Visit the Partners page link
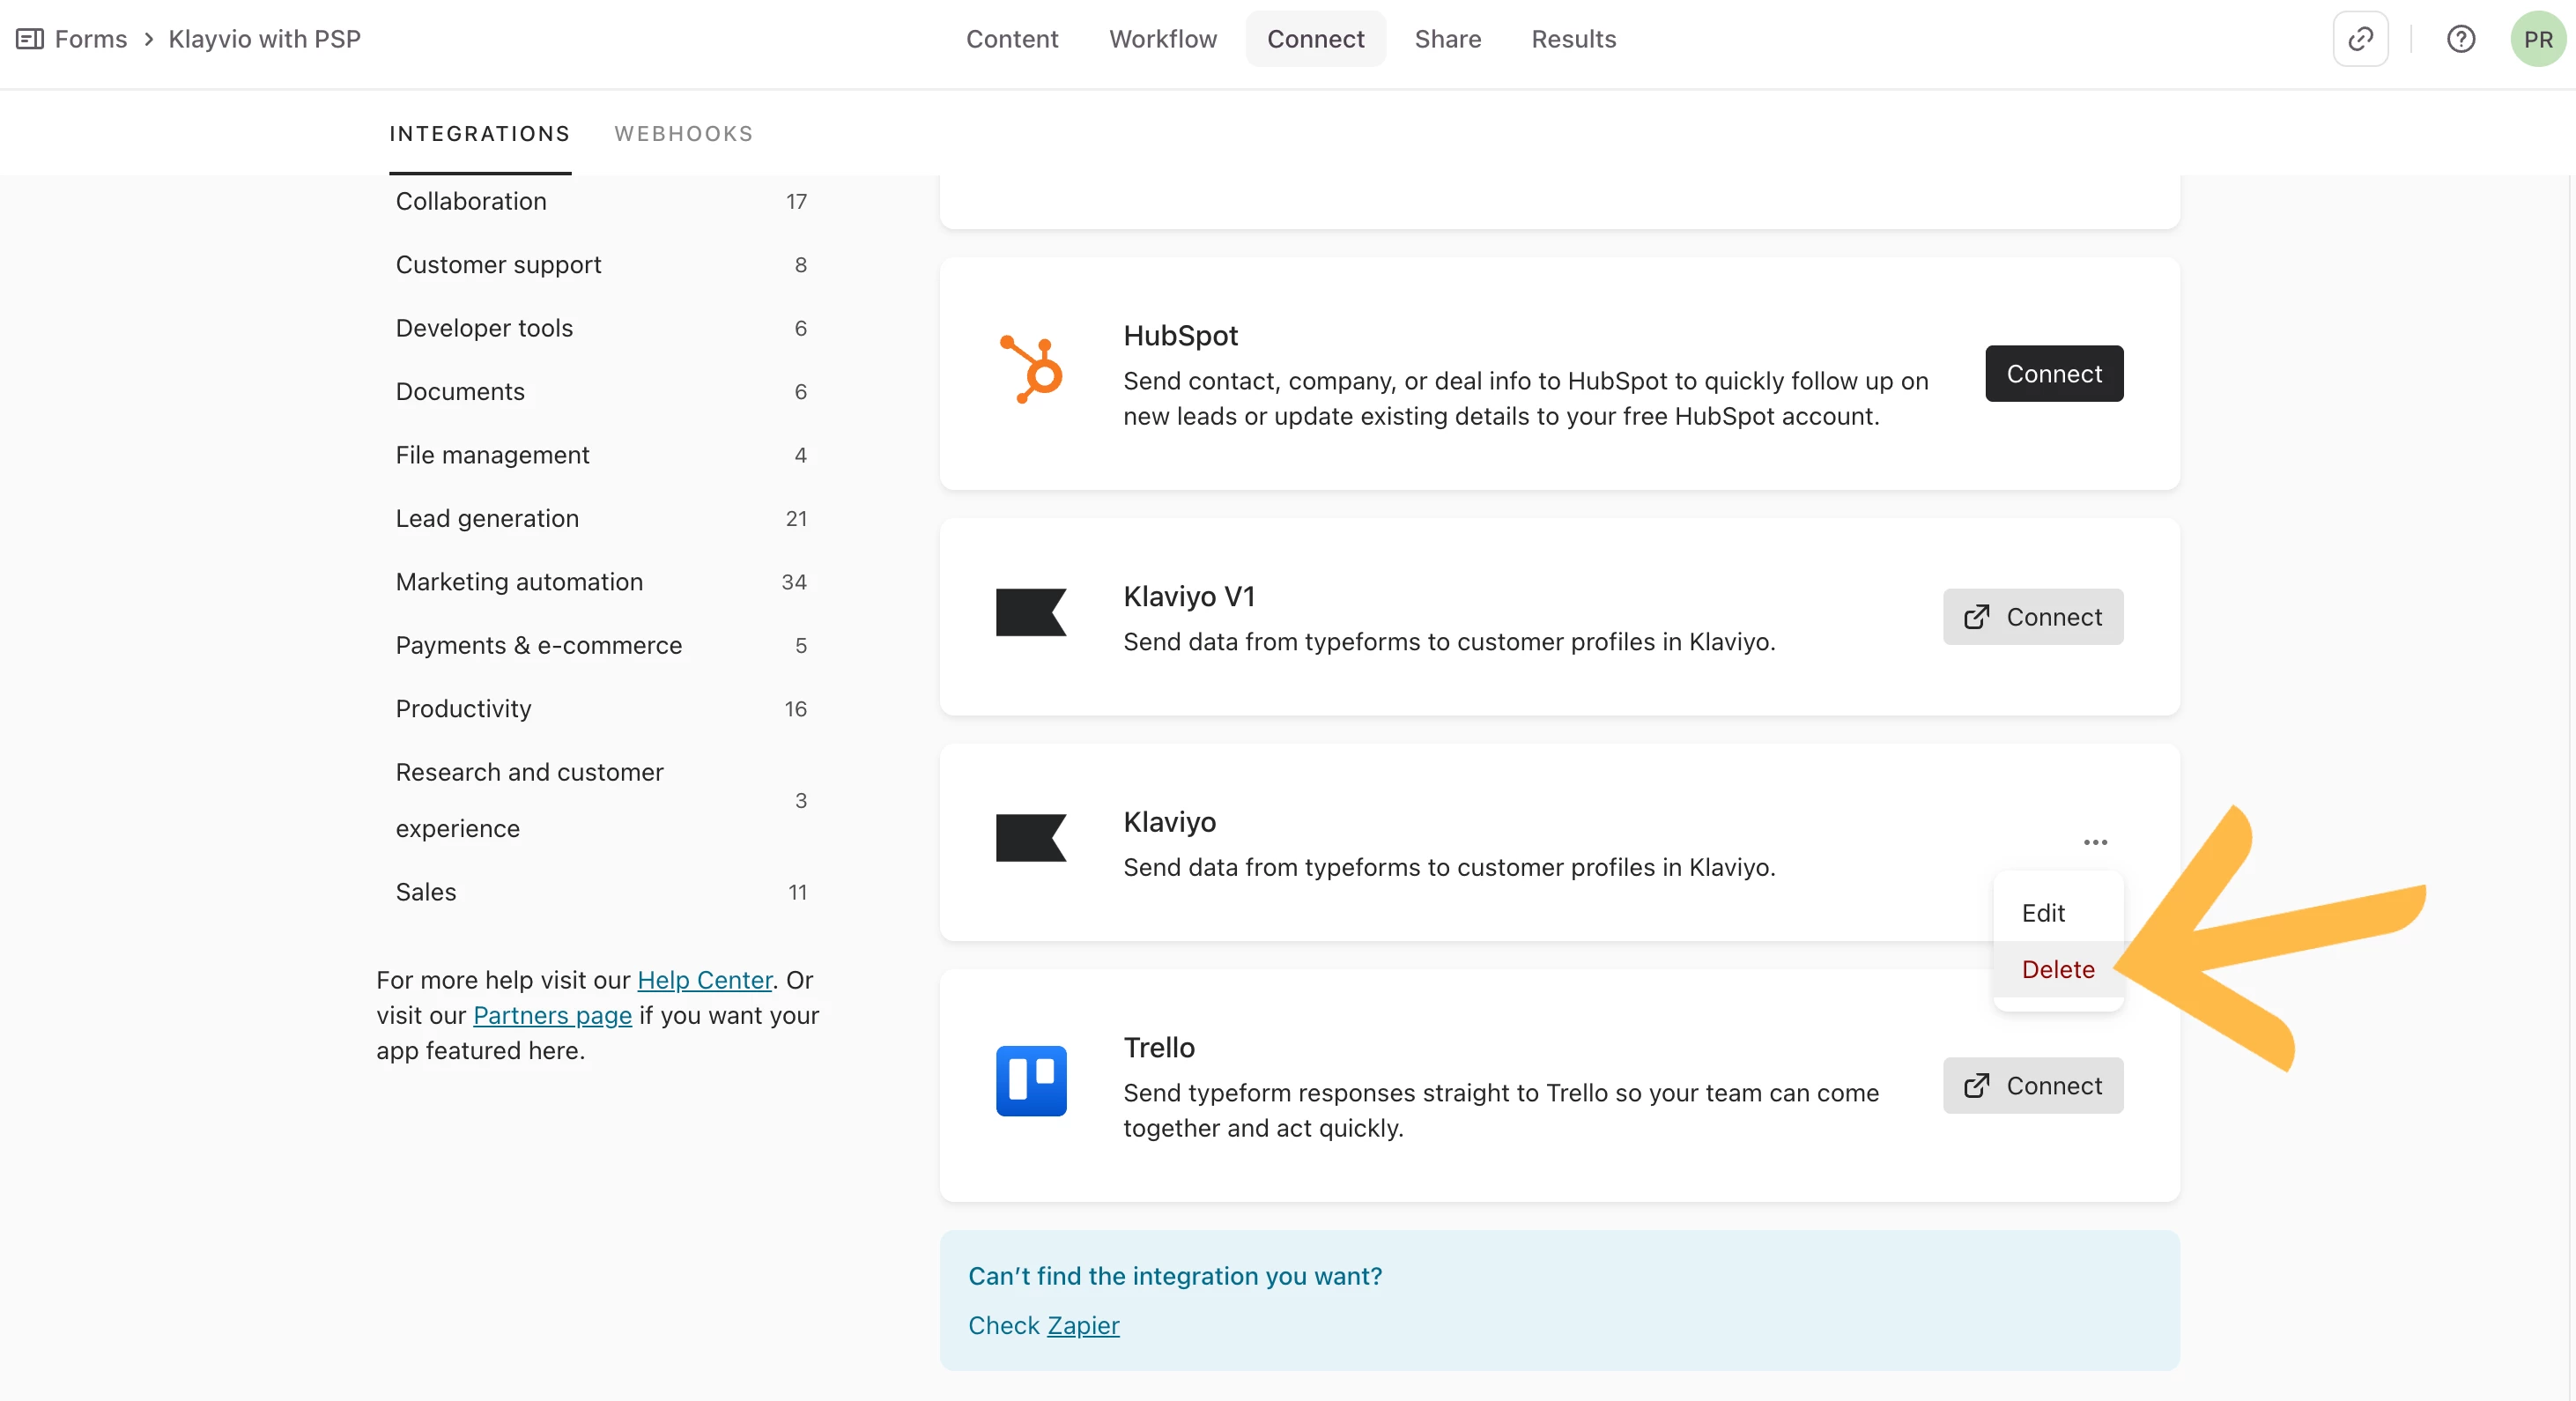Screen dimensions: 2576x1401 552,1015
